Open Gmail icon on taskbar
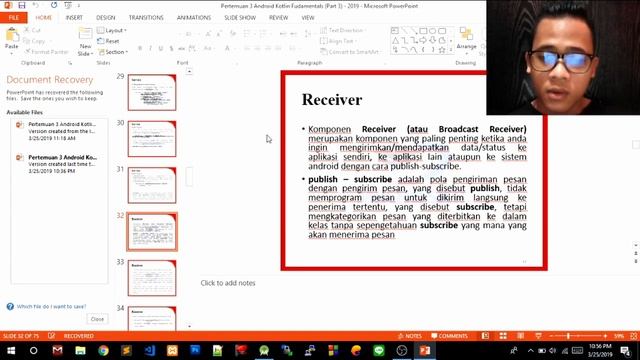Screen dimensions: 640x360 click(x=58, y=351)
